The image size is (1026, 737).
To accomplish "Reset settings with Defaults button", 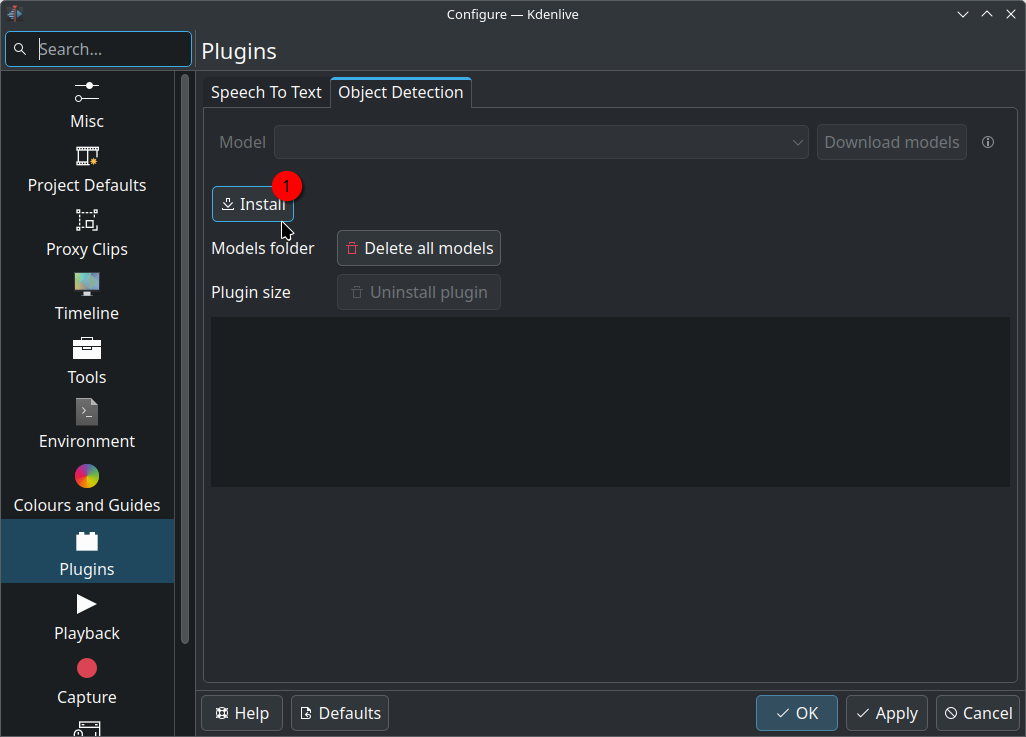I will 340,713.
